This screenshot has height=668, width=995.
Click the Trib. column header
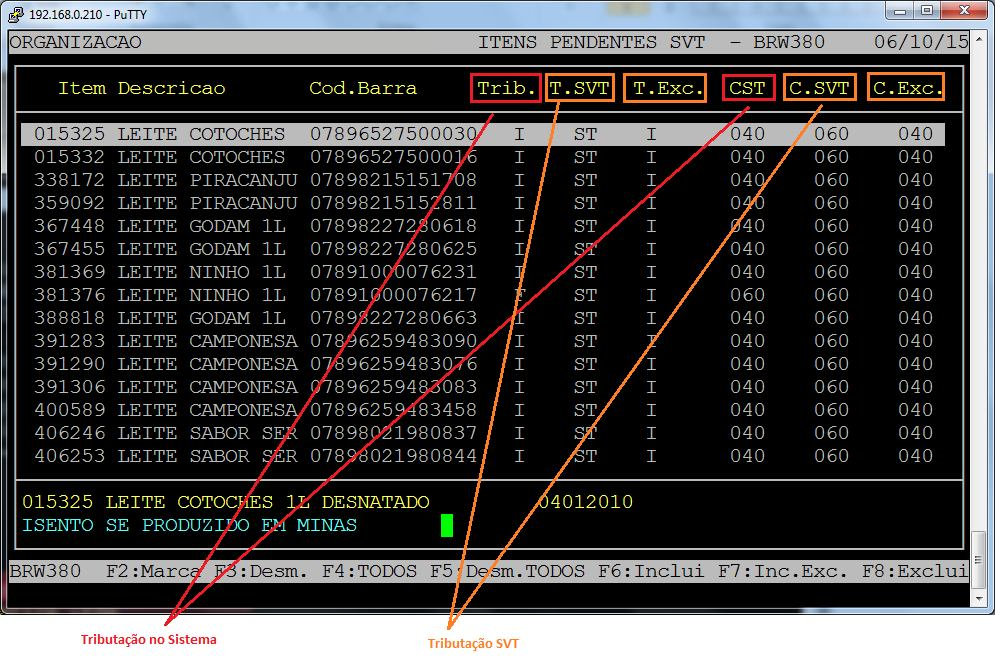pos(506,88)
